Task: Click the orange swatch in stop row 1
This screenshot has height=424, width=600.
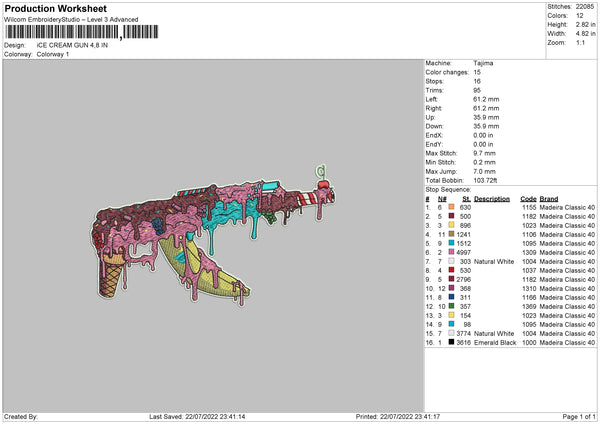Action: (x=451, y=207)
